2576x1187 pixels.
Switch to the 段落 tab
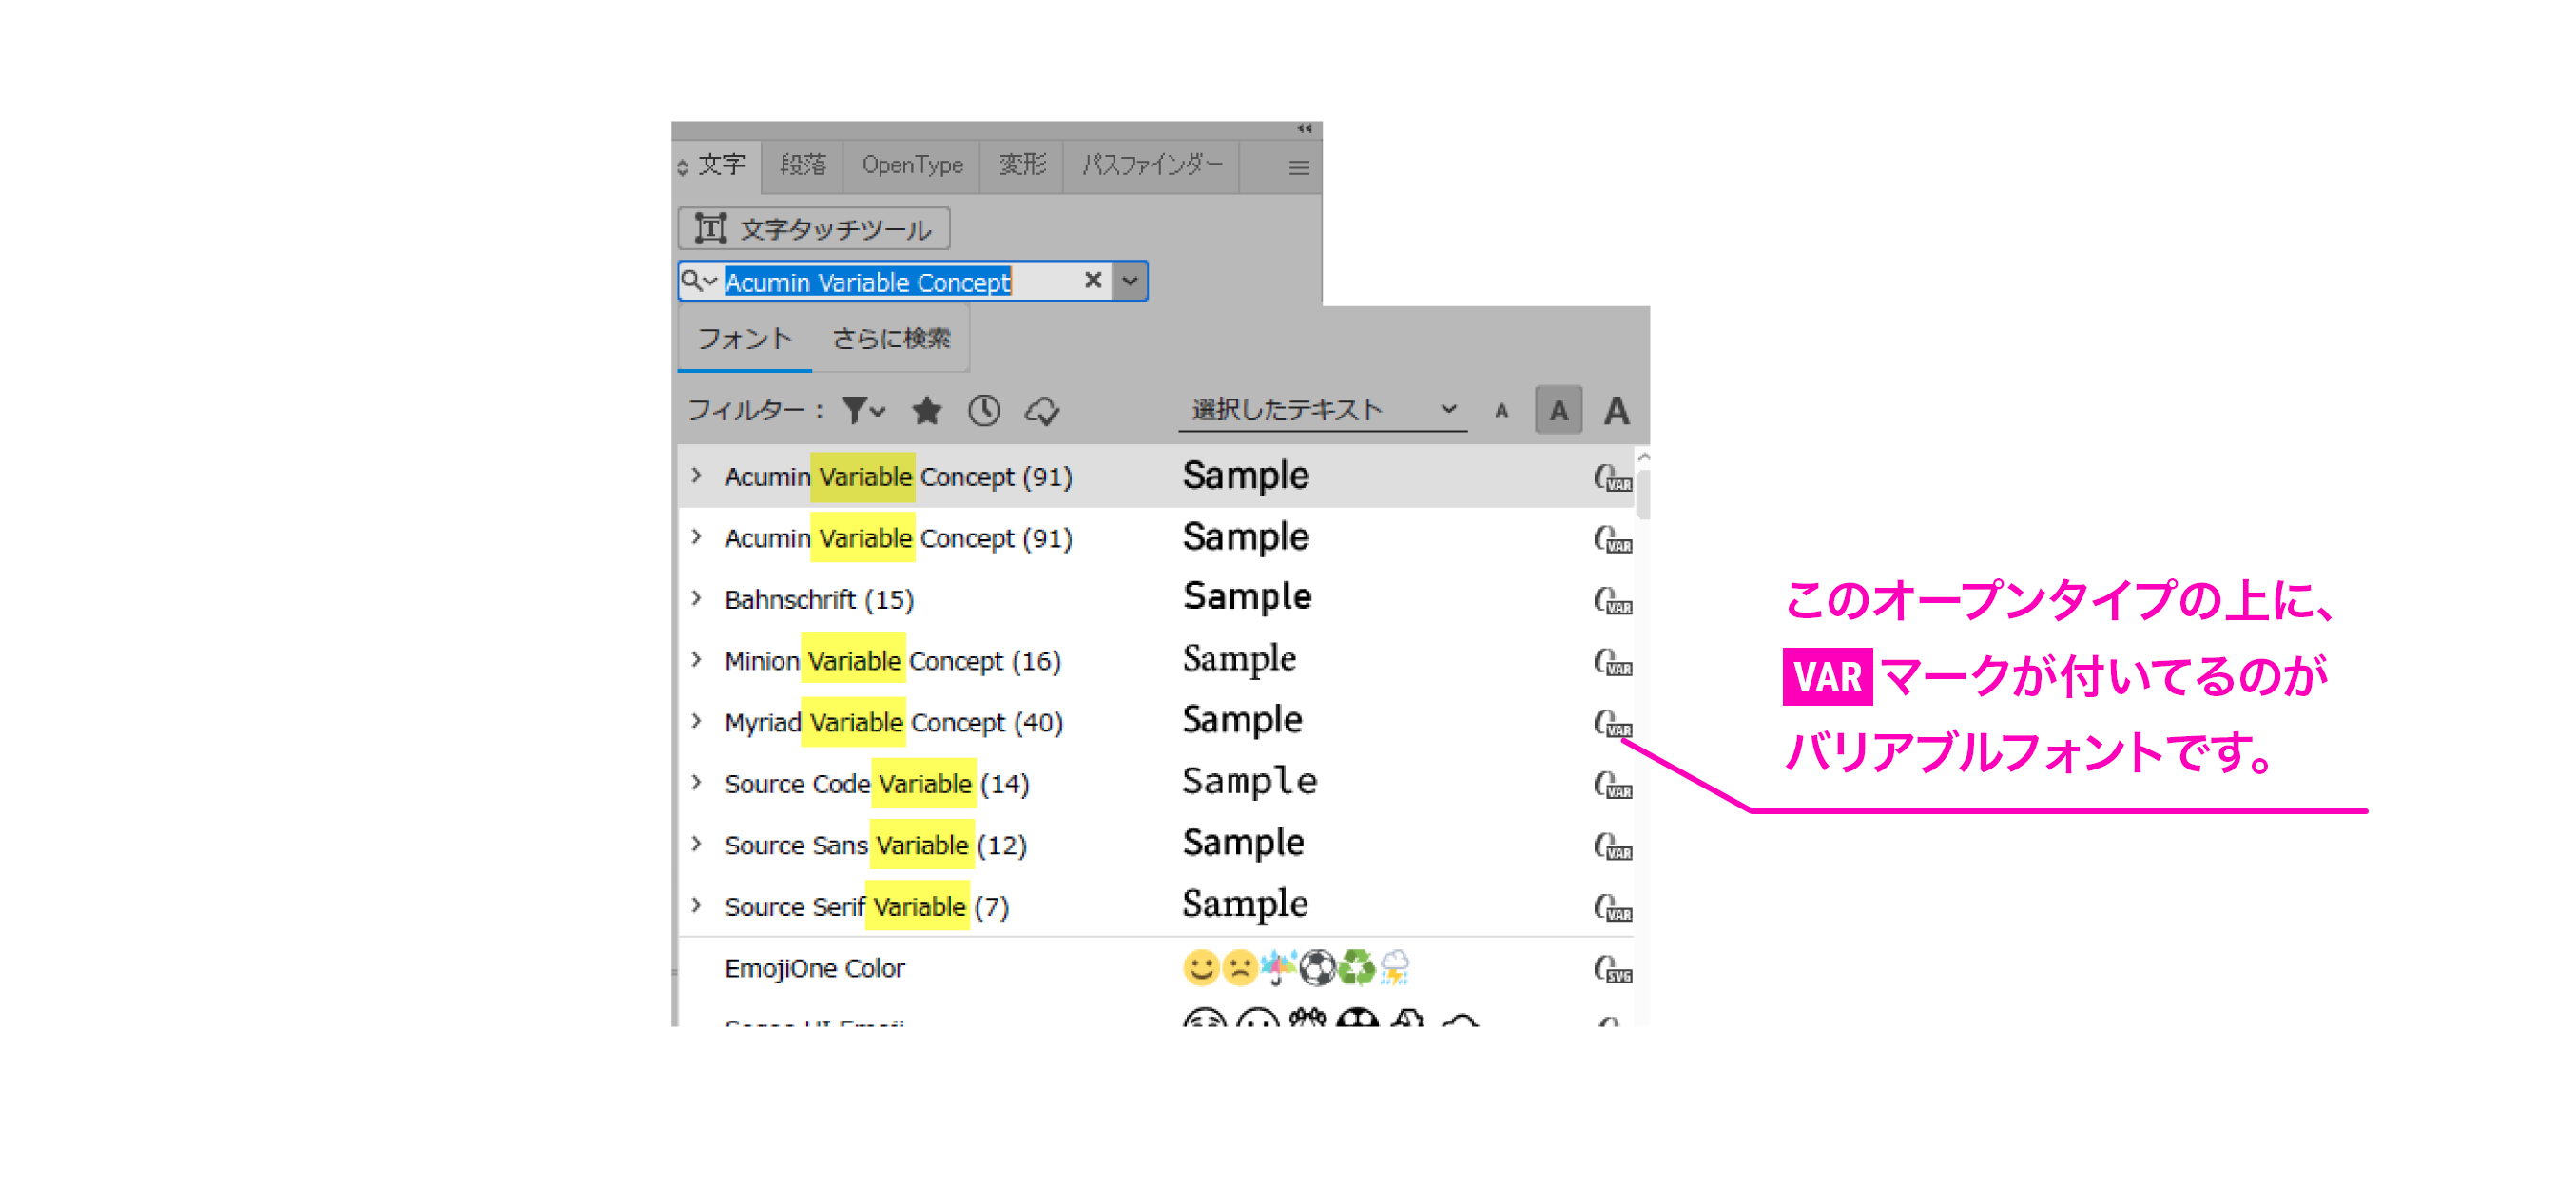point(803,165)
